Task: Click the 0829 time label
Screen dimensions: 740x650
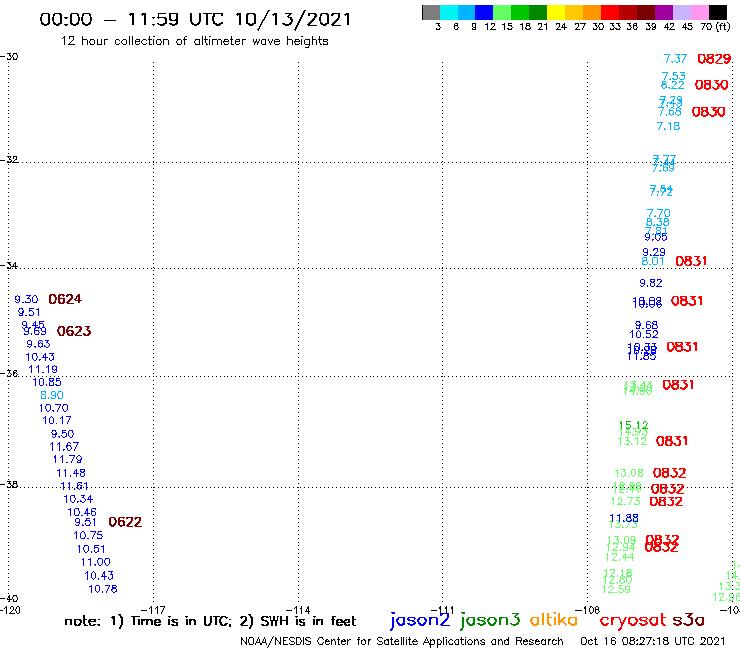Action: pos(714,59)
